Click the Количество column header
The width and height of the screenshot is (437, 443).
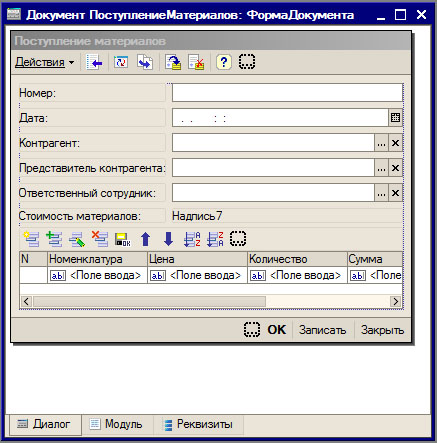297,259
